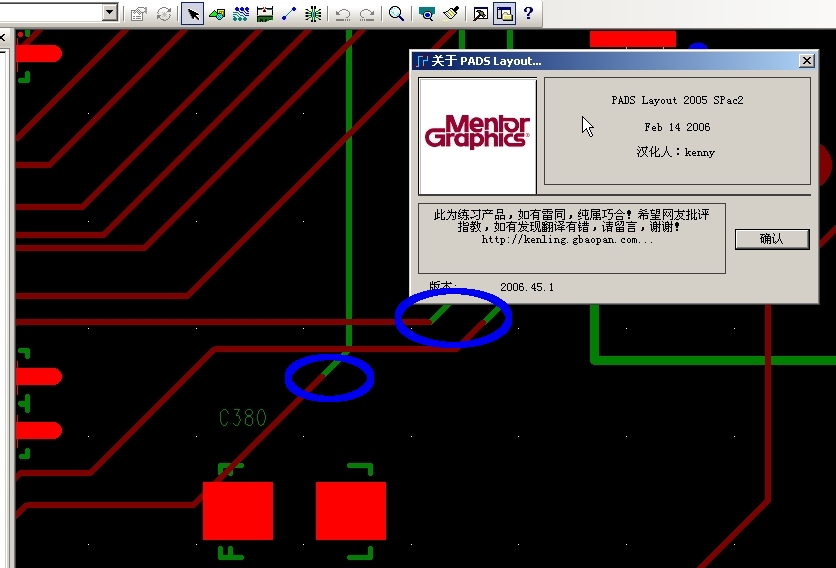Open the Drafting toolbar icon
This screenshot has width=836, height=568.
pos(216,14)
